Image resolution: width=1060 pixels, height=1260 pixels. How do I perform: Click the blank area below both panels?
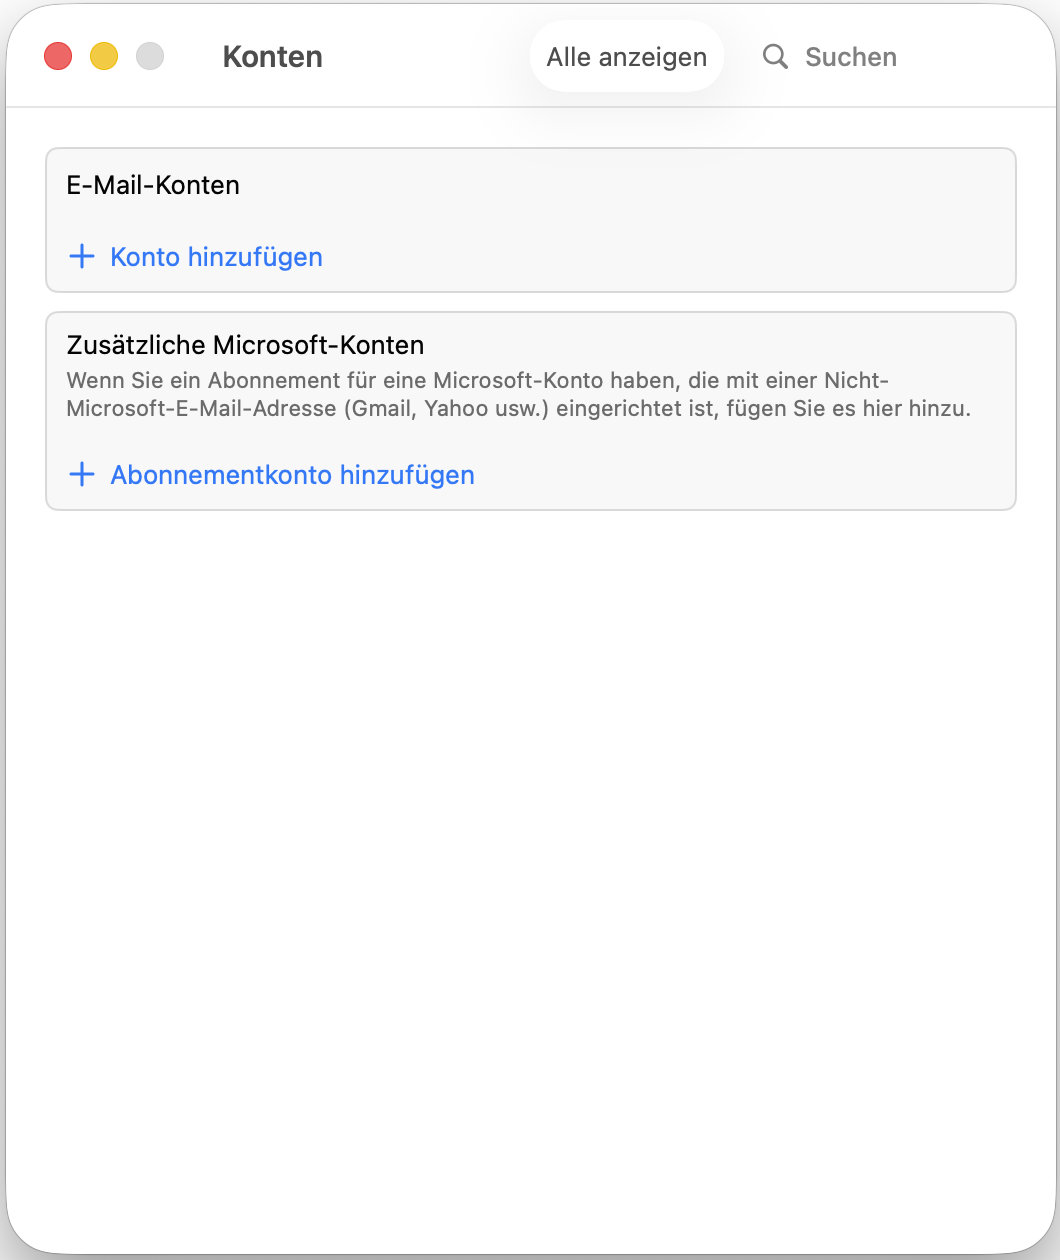click(x=530, y=850)
